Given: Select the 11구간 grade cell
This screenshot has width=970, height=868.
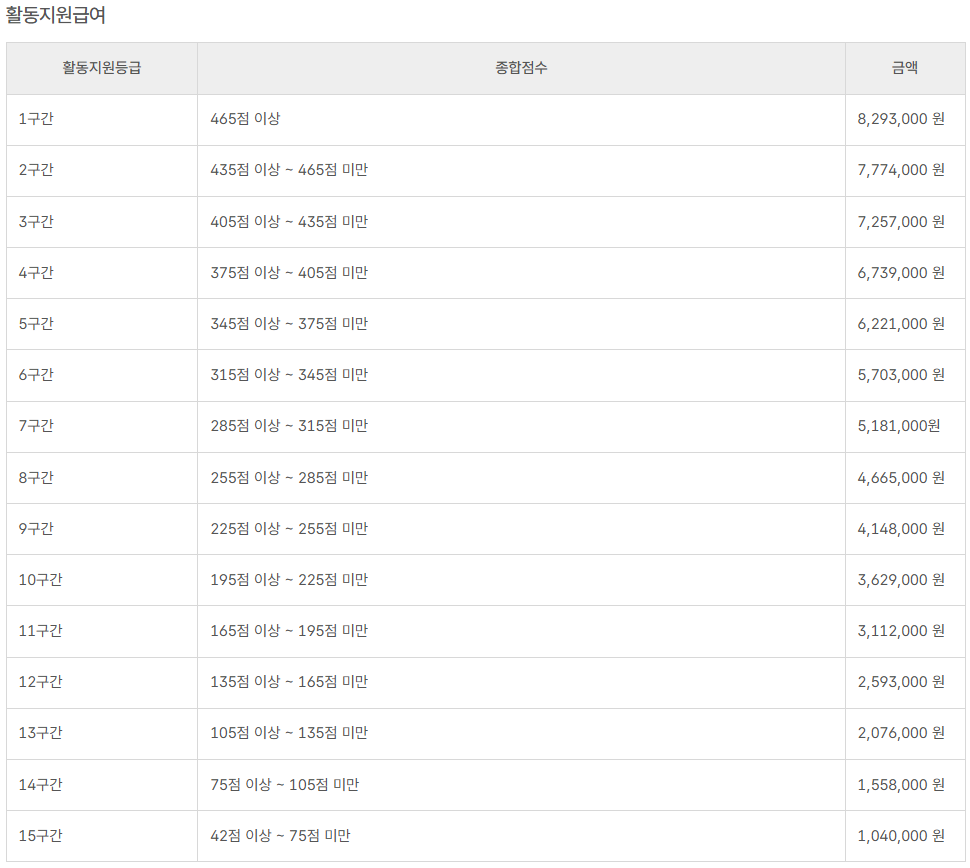Looking at the screenshot, I should pyautogui.click(x=40, y=631).
